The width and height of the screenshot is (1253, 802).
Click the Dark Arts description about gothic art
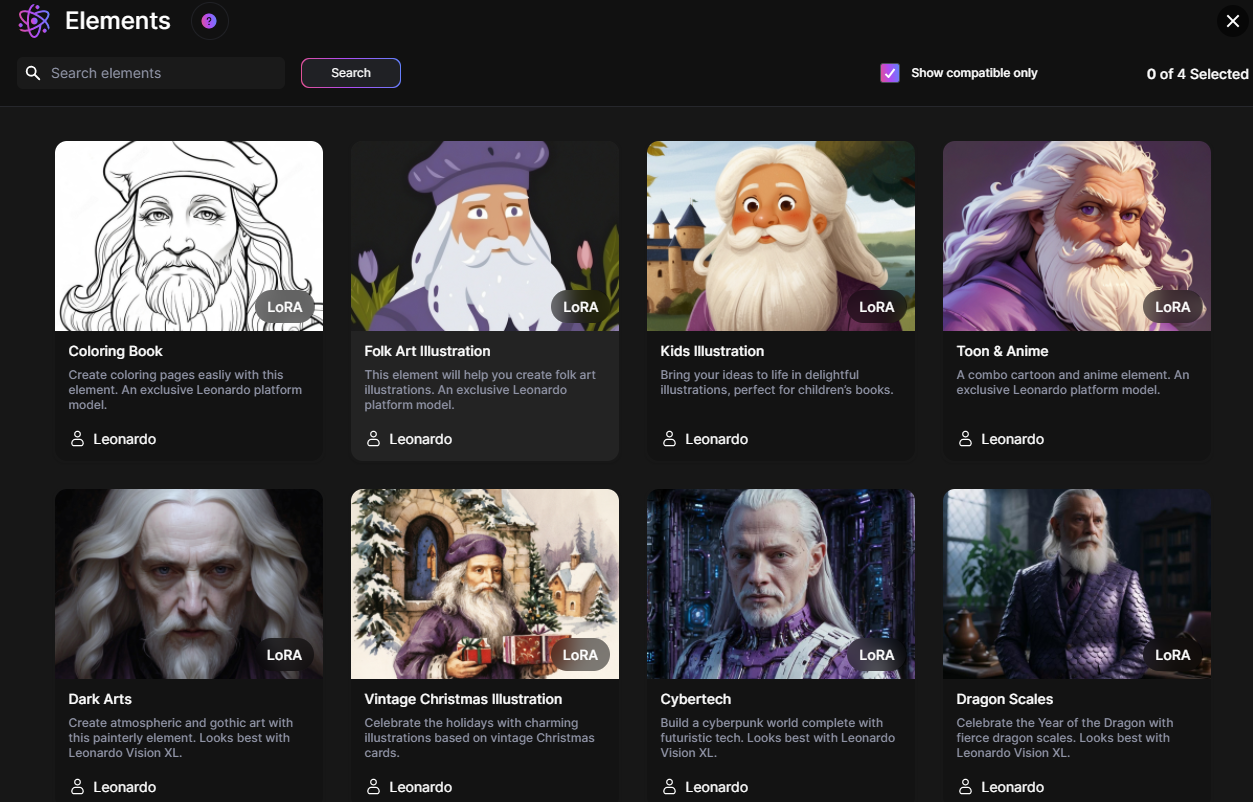[x=181, y=738]
